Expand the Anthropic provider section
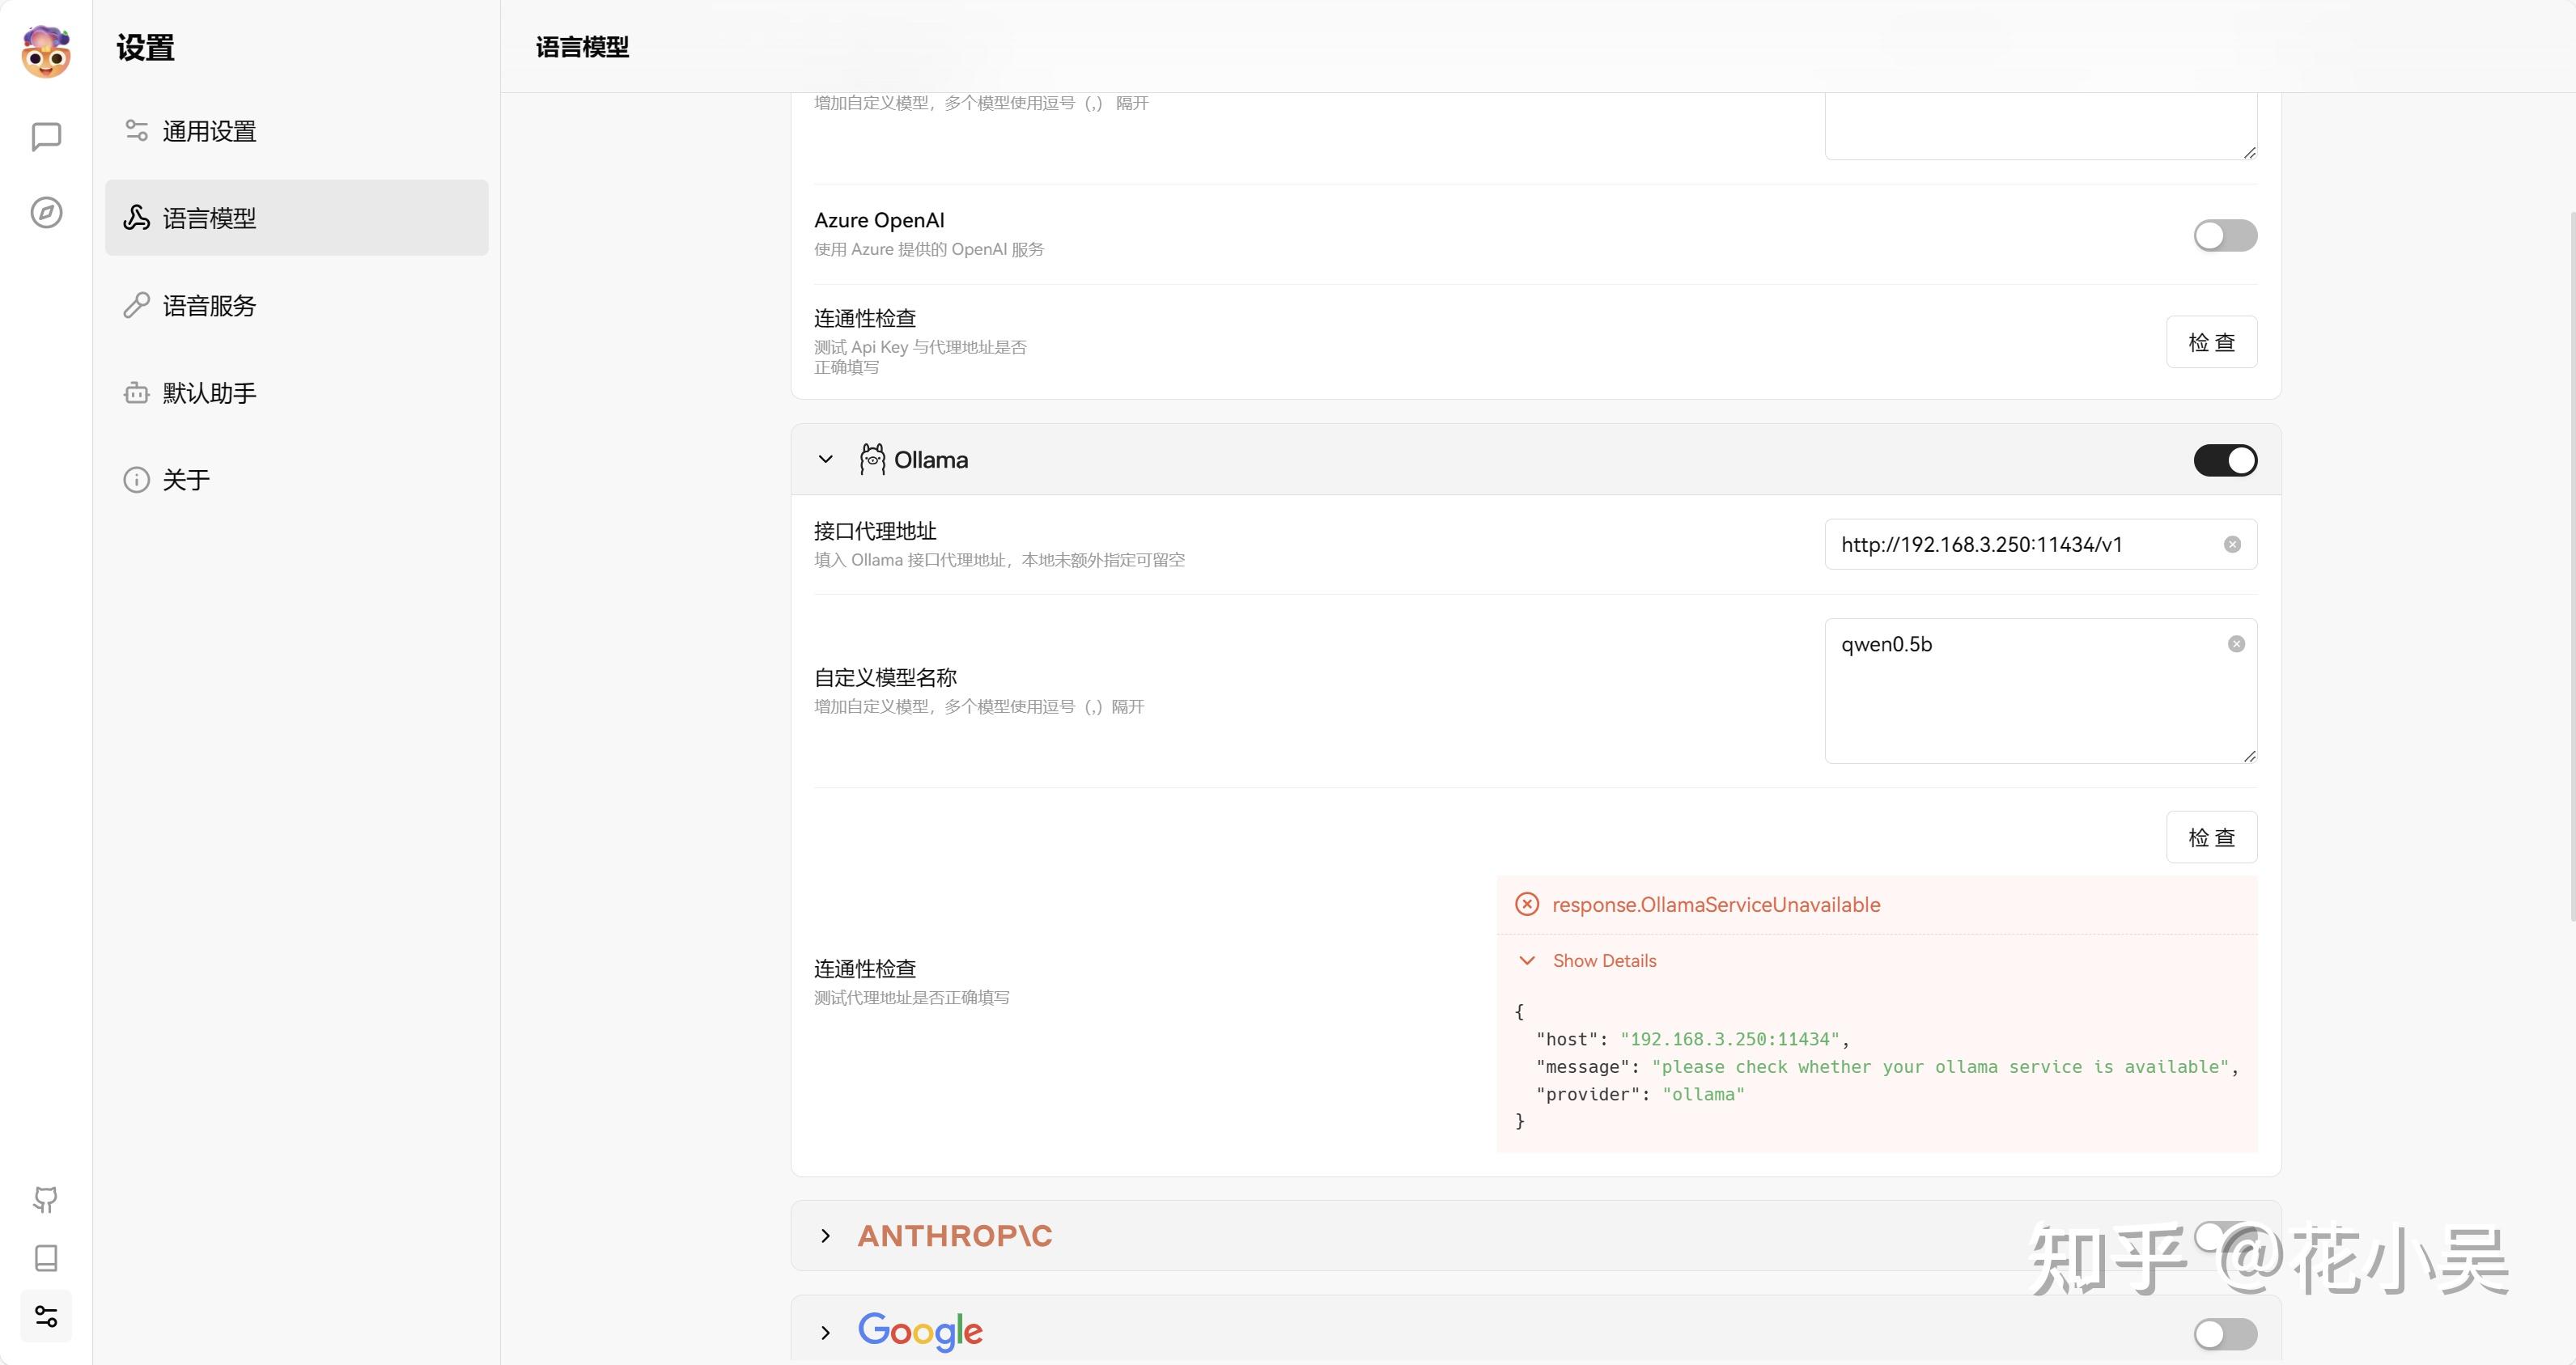The width and height of the screenshot is (2576, 1365). 825,1236
